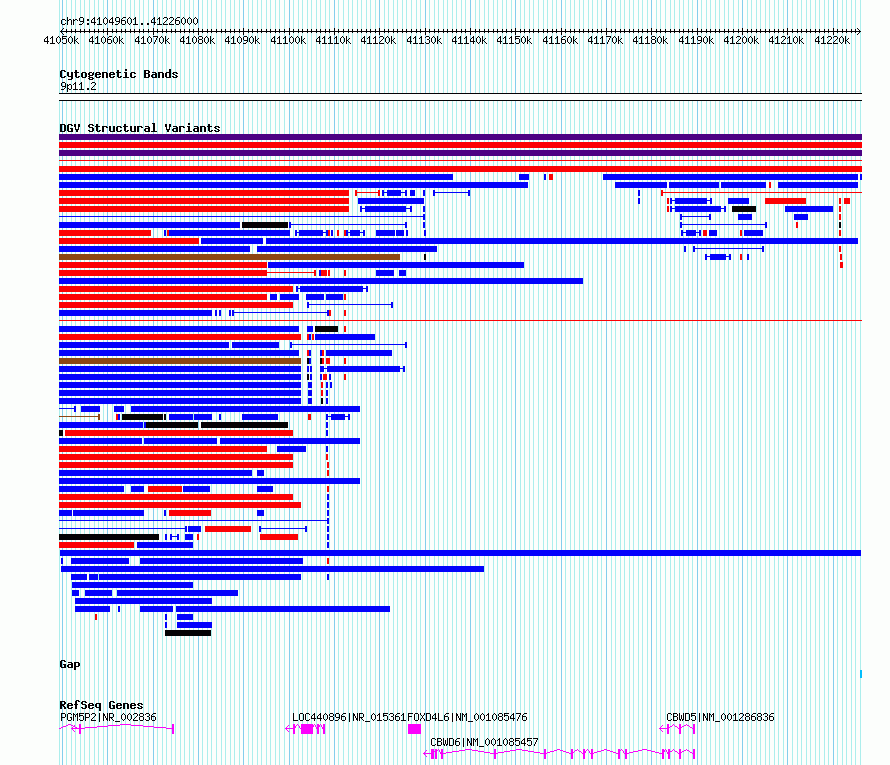Select the 41210k ruler label

(x=787, y=40)
